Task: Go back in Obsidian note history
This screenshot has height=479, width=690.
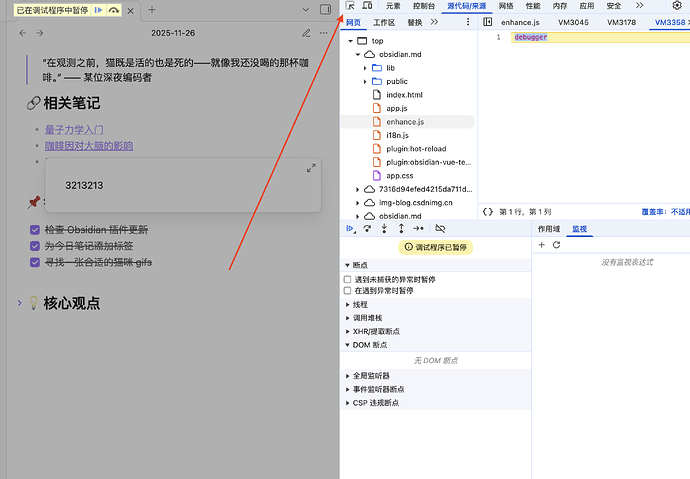Action: (x=23, y=33)
